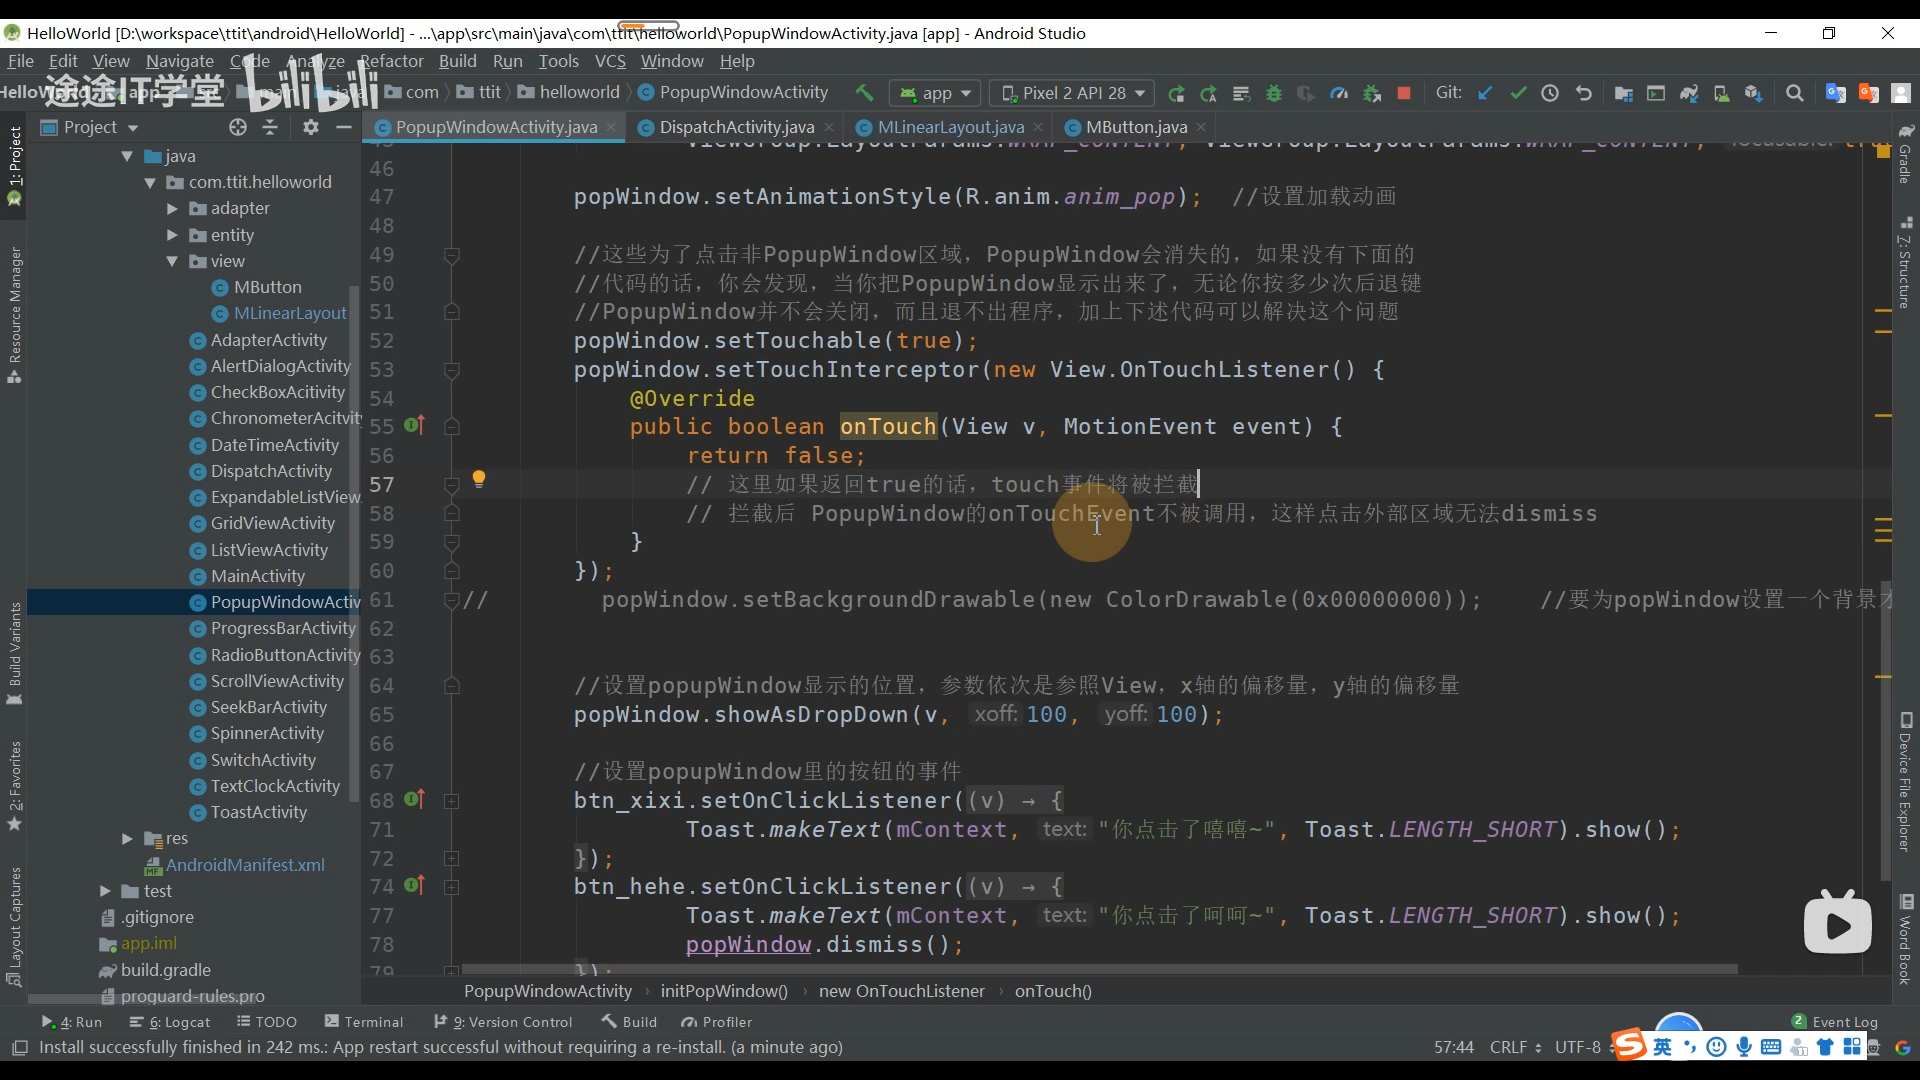This screenshot has height=1080, width=1920.
Task: Click the locate target icon in Project panel
Action: (x=237, y=127)
